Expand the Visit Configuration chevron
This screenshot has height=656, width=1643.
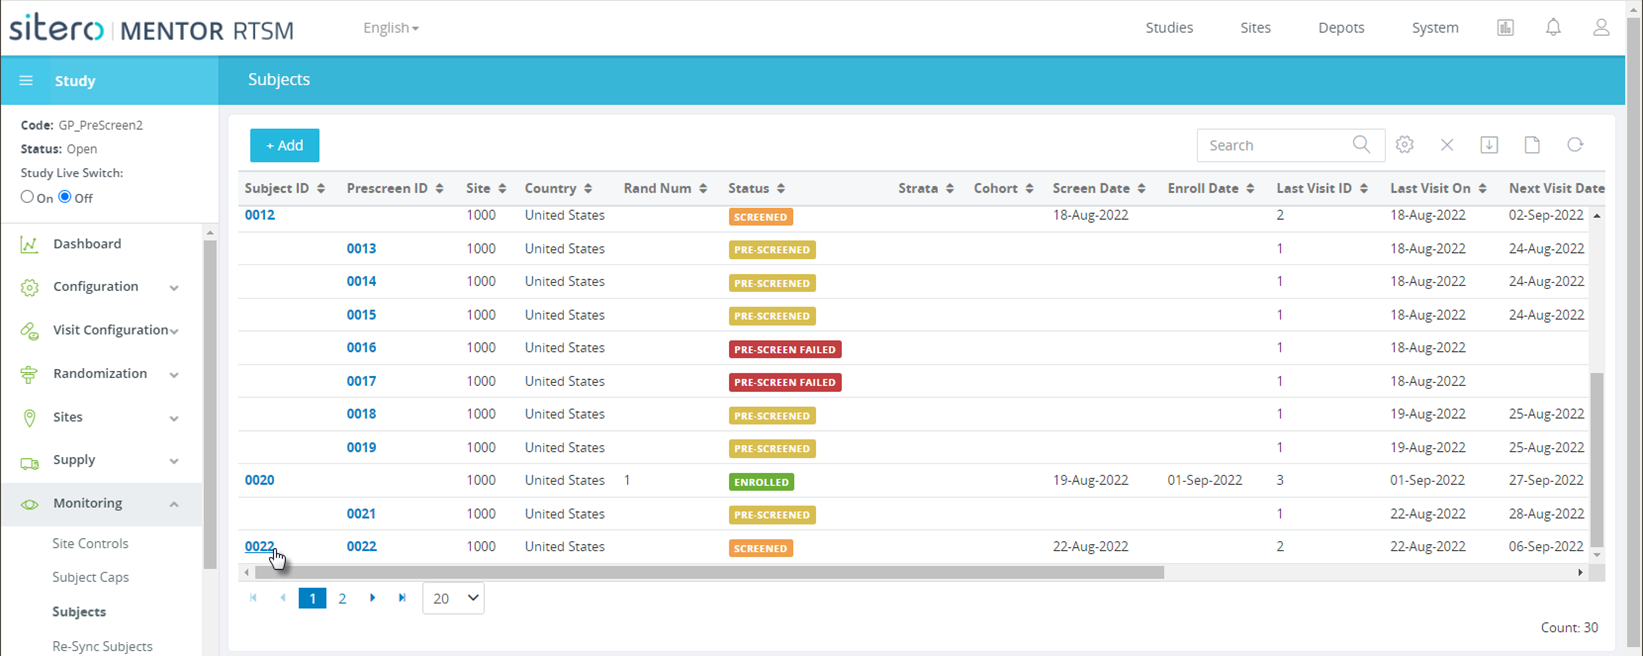pos(174,331)
